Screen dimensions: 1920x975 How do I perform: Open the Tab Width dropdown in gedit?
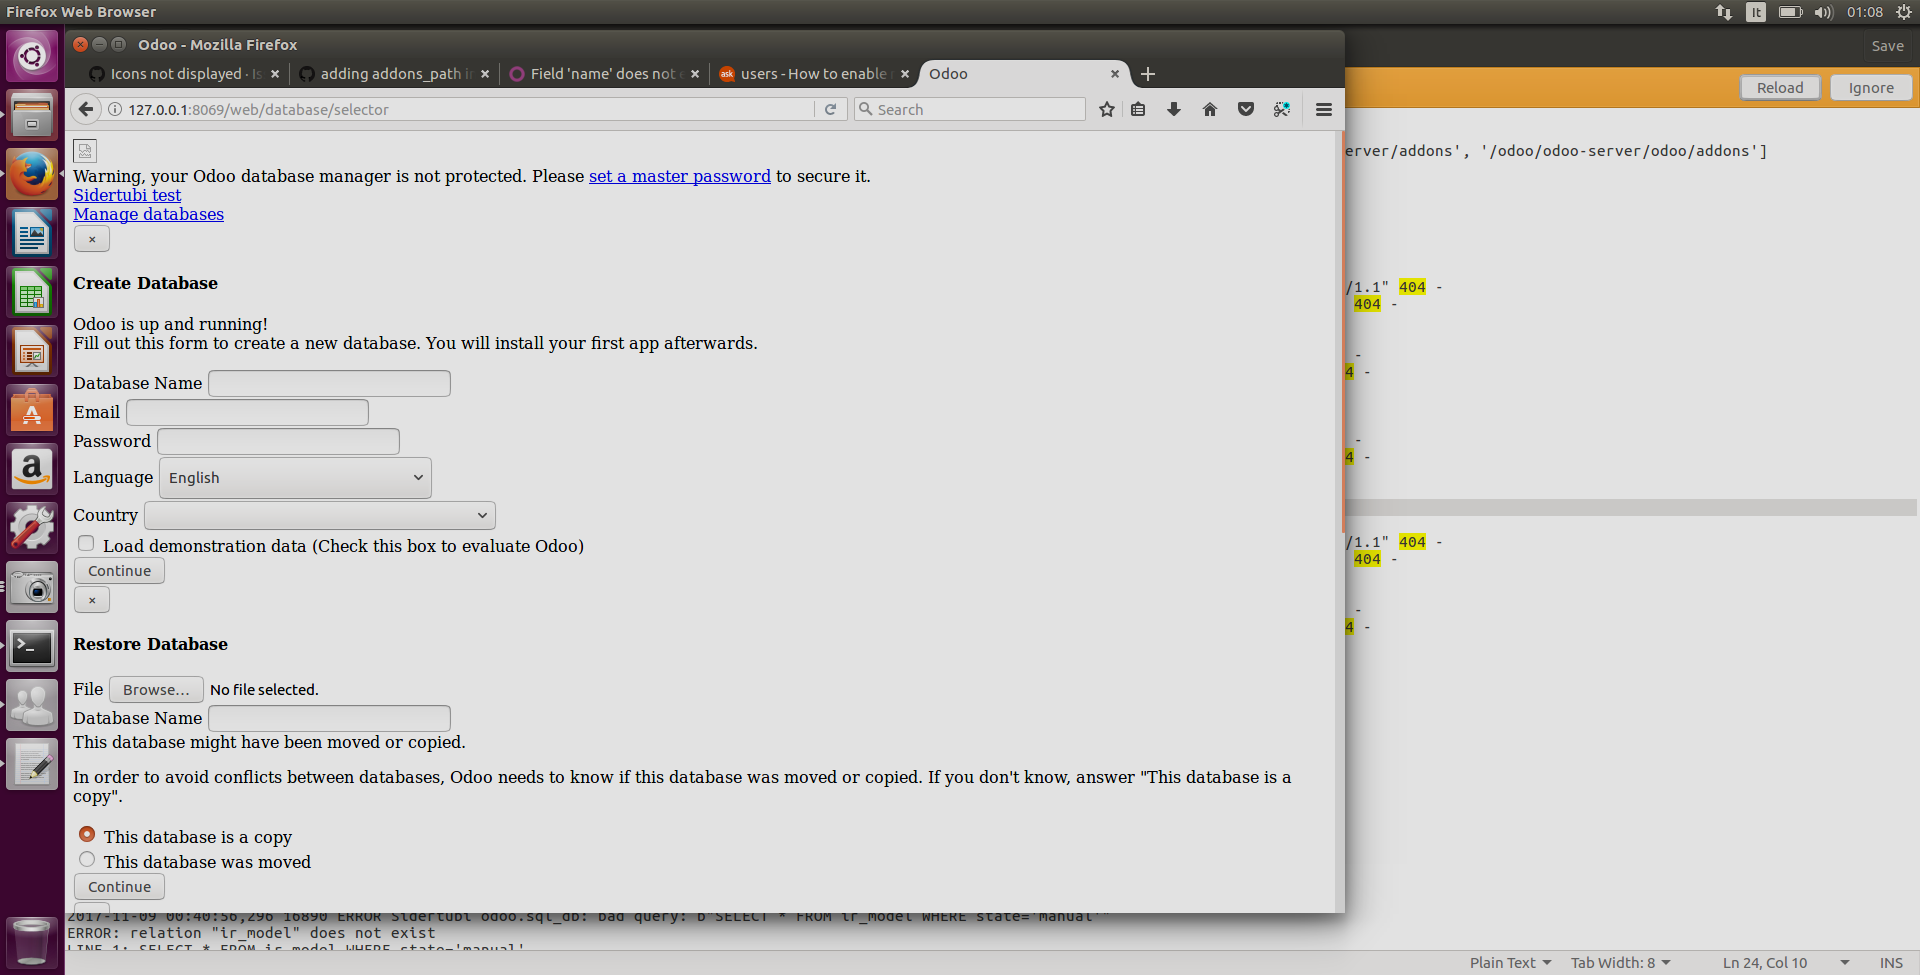point(1620,962)
